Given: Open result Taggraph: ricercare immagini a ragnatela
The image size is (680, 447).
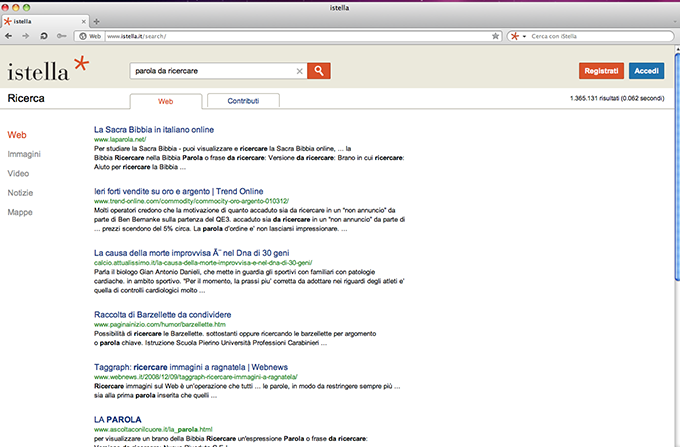Looking at the screenshot, I should point(191,367).
